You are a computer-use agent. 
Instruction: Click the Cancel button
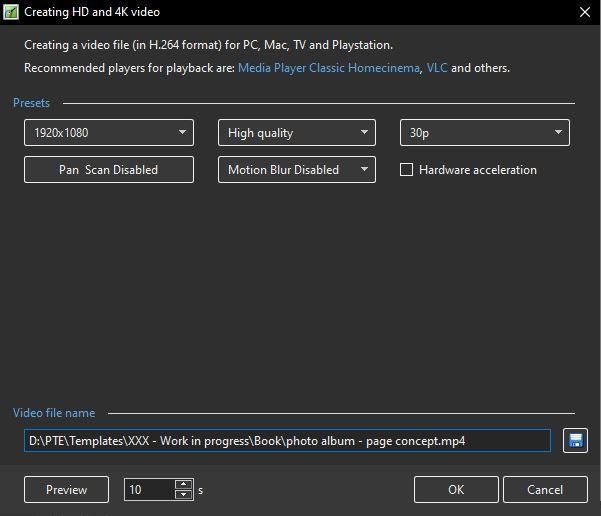pyautogui.click(x=545, y=490)
